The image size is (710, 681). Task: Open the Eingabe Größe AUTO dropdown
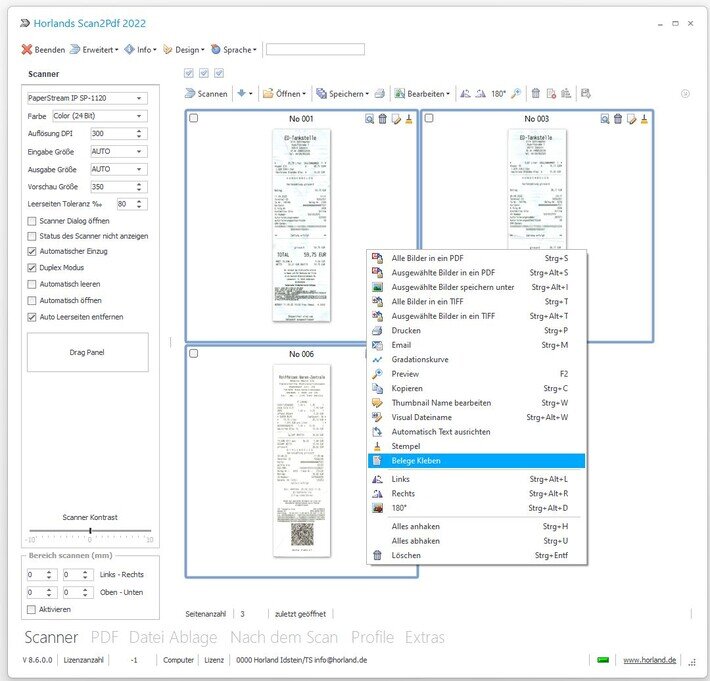coord(119,151)
